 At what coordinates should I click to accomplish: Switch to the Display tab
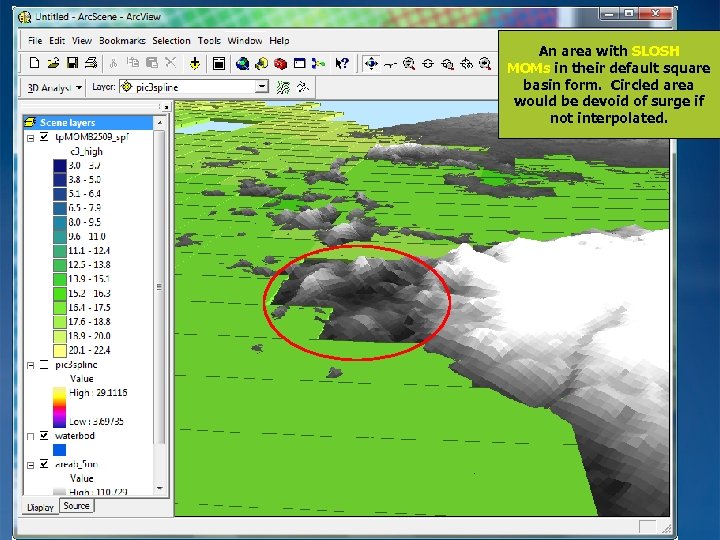40,507
